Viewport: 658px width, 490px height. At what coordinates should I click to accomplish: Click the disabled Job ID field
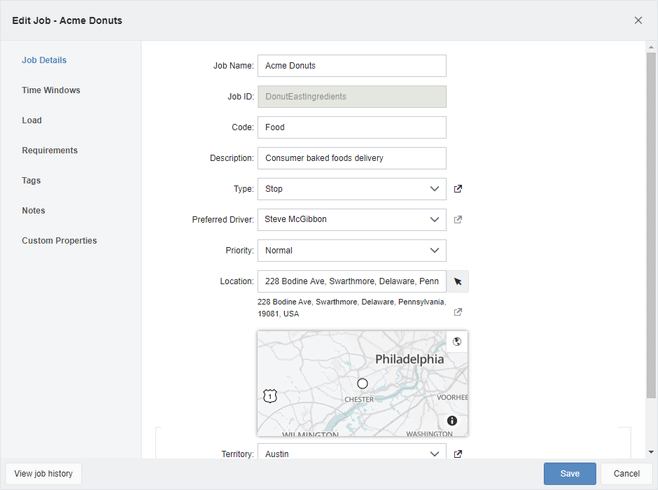(352, 96)
